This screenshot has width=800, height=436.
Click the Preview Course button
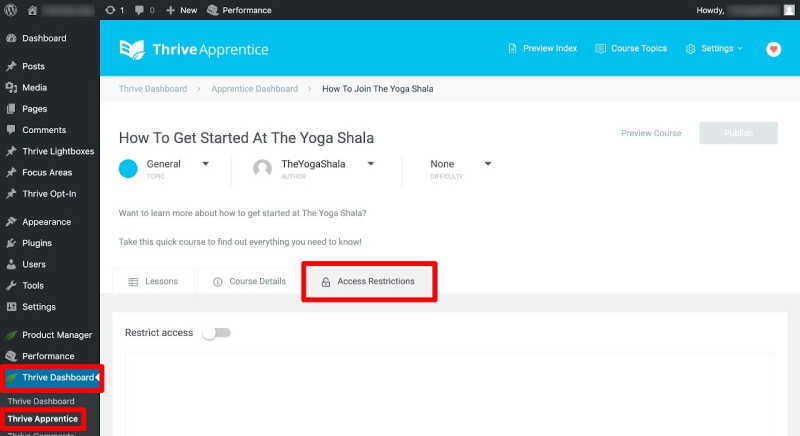(651, 133)
